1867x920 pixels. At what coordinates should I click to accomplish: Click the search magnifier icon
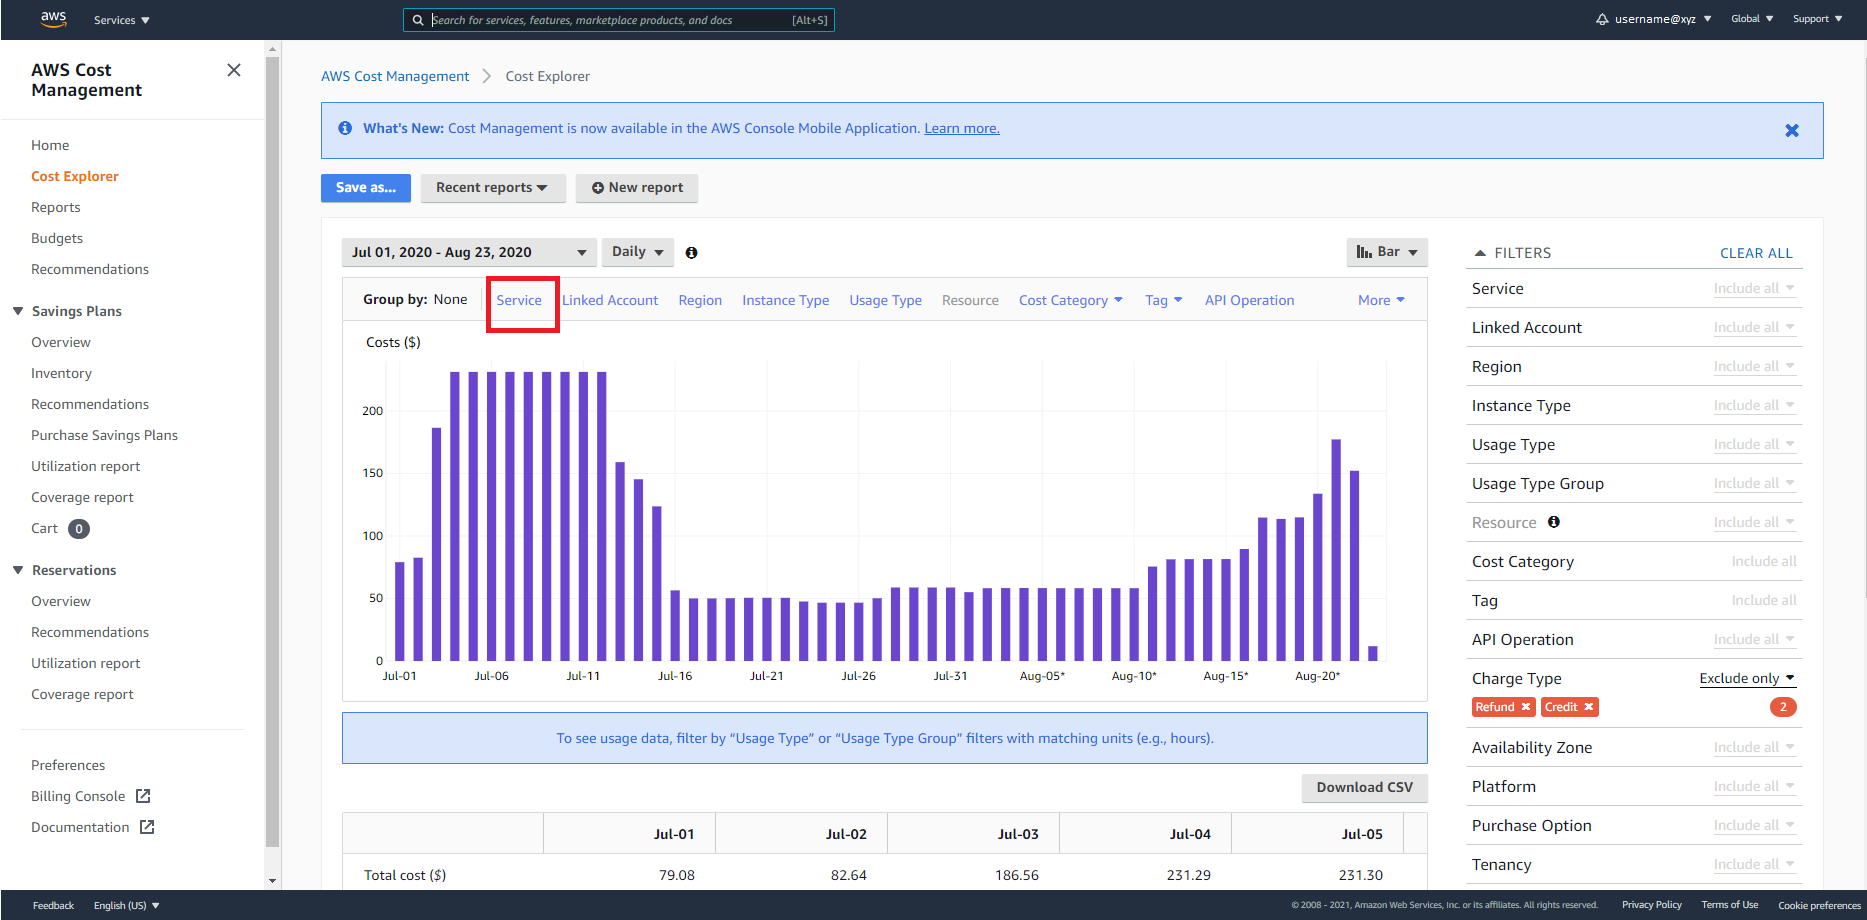(418, 20)
